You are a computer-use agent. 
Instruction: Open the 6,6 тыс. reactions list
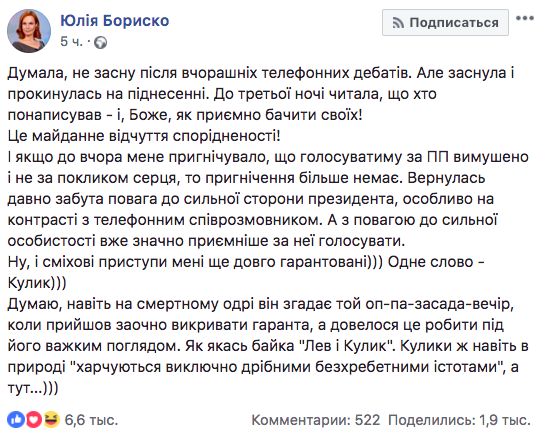click(x=91, y=420)
